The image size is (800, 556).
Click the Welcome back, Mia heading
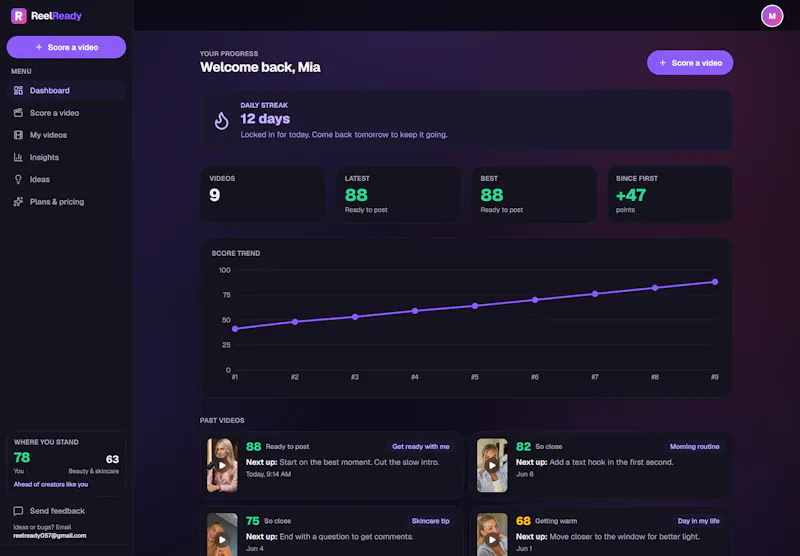[260, 67]
